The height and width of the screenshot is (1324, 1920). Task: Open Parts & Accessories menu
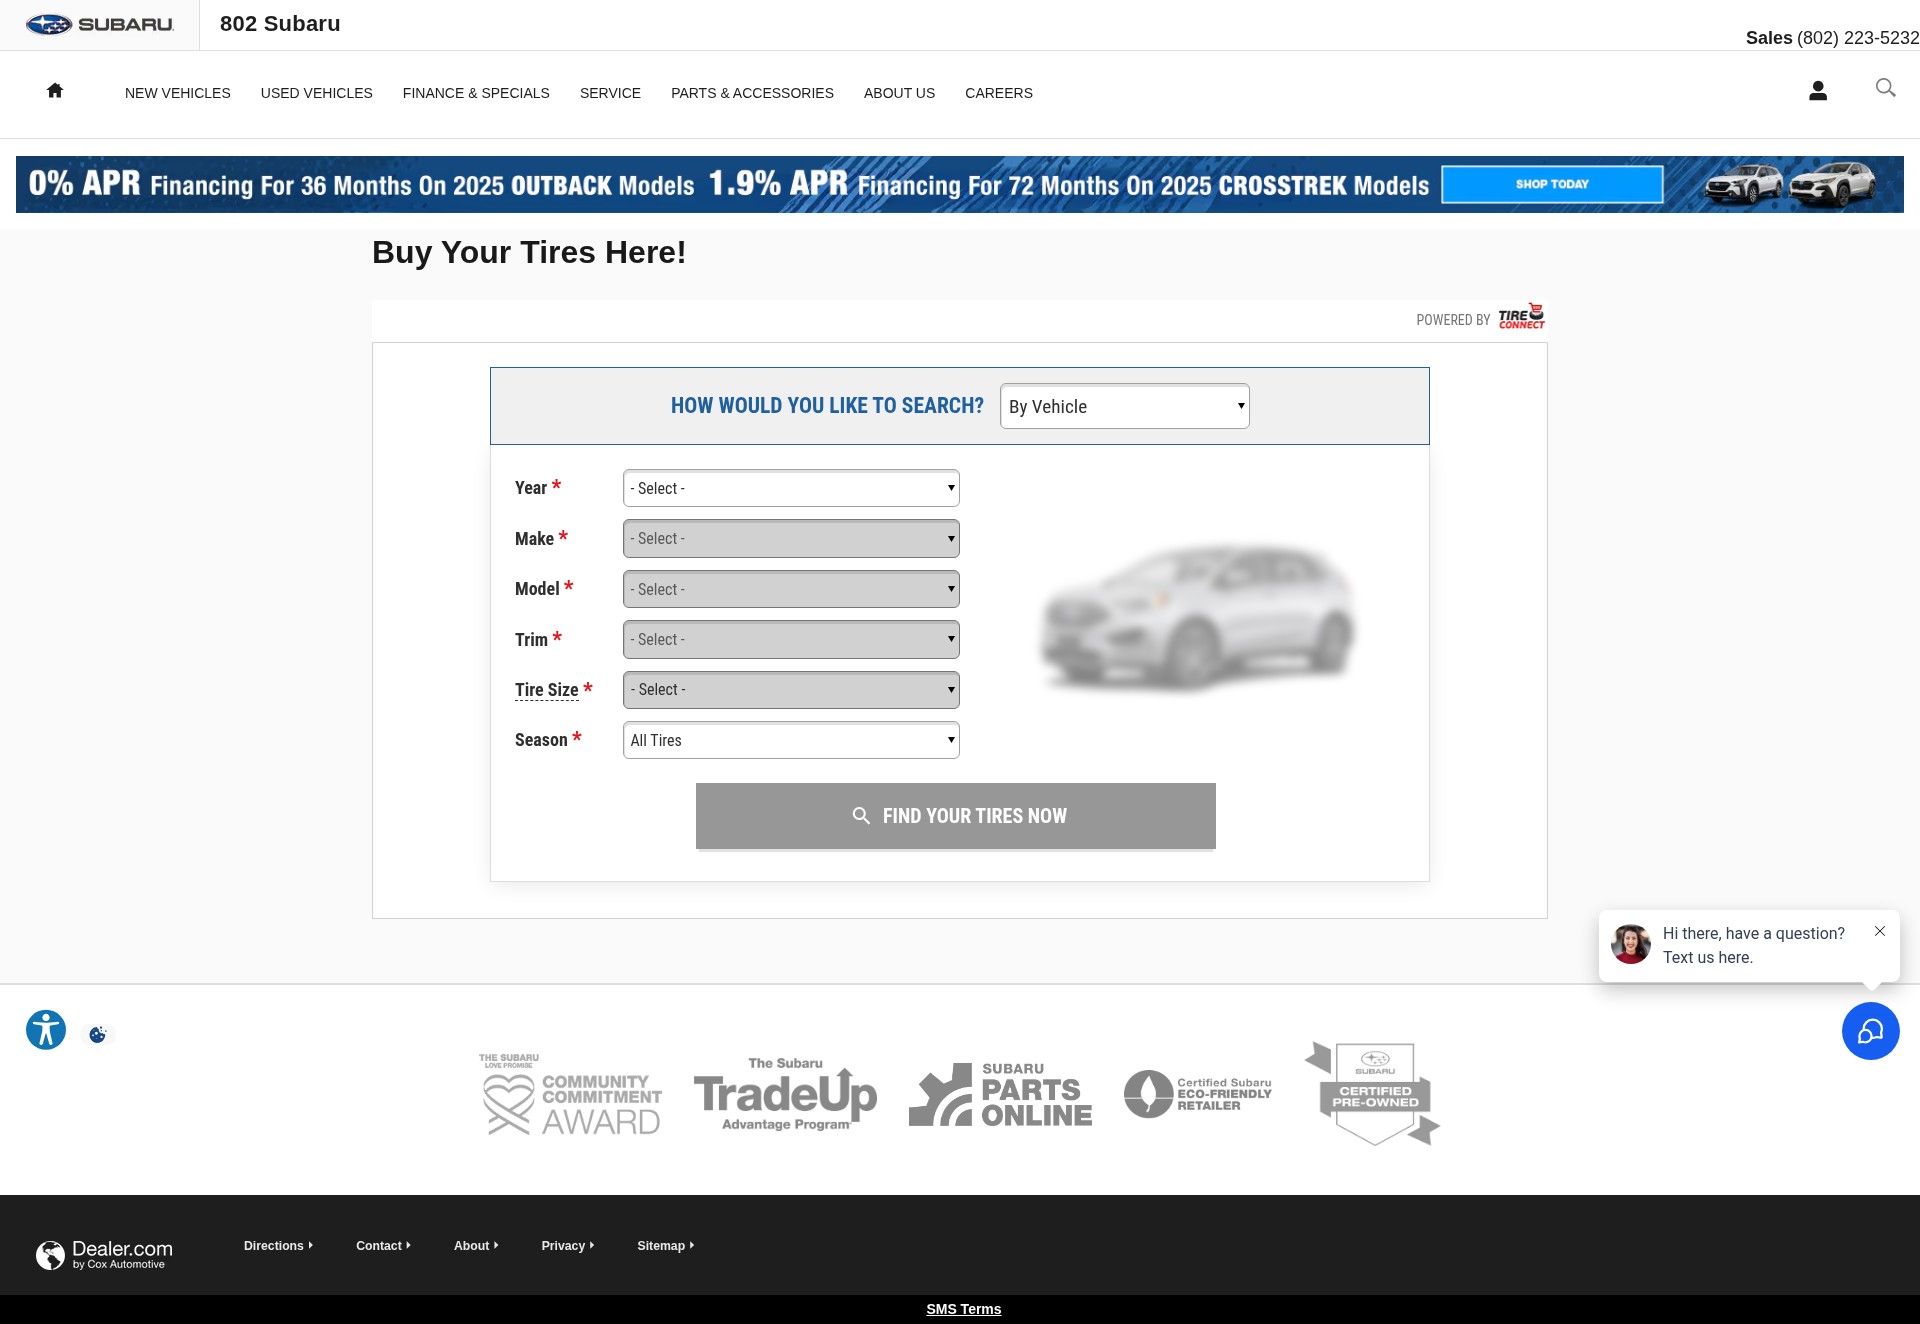[752, 93]
